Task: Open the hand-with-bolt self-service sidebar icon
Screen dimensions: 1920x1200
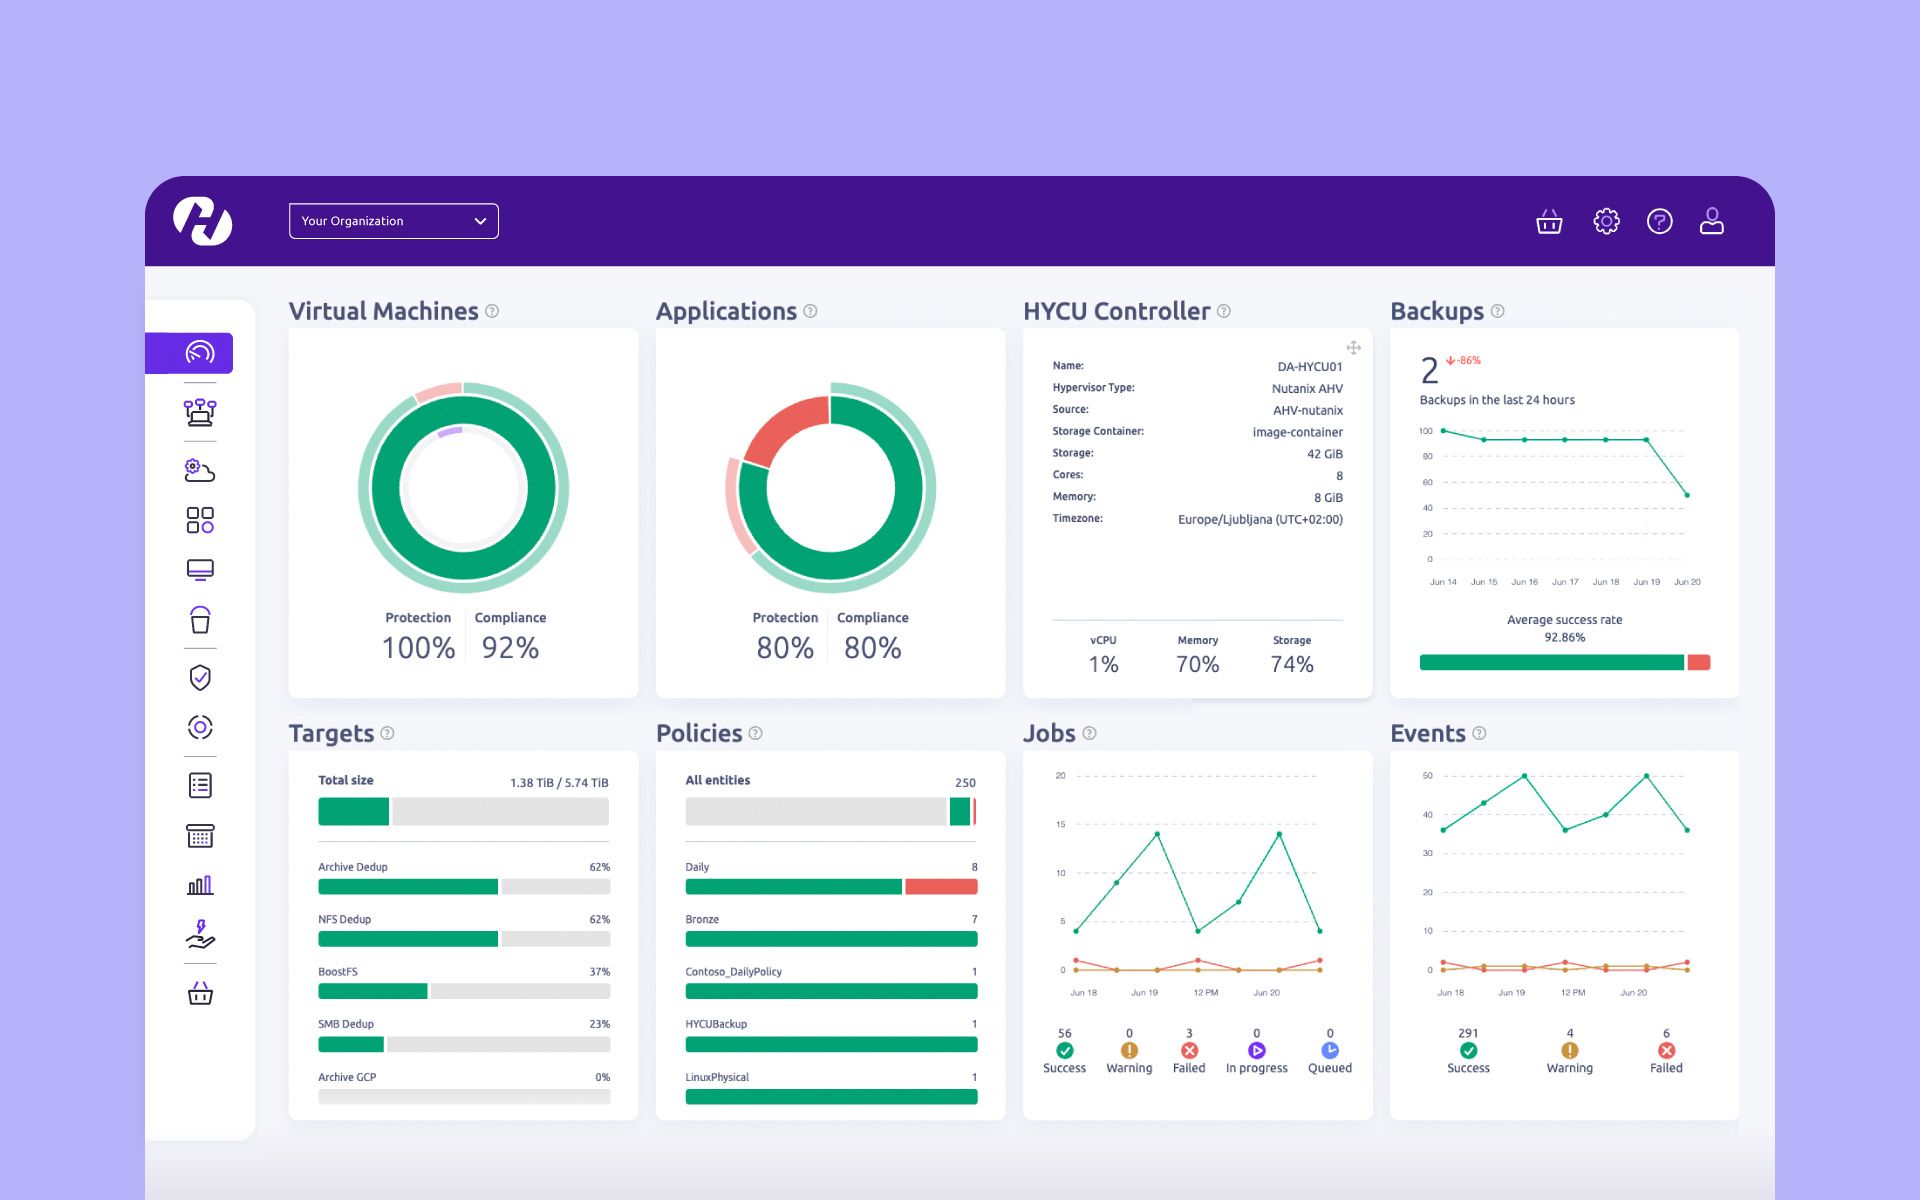Action: coord(200,934)
